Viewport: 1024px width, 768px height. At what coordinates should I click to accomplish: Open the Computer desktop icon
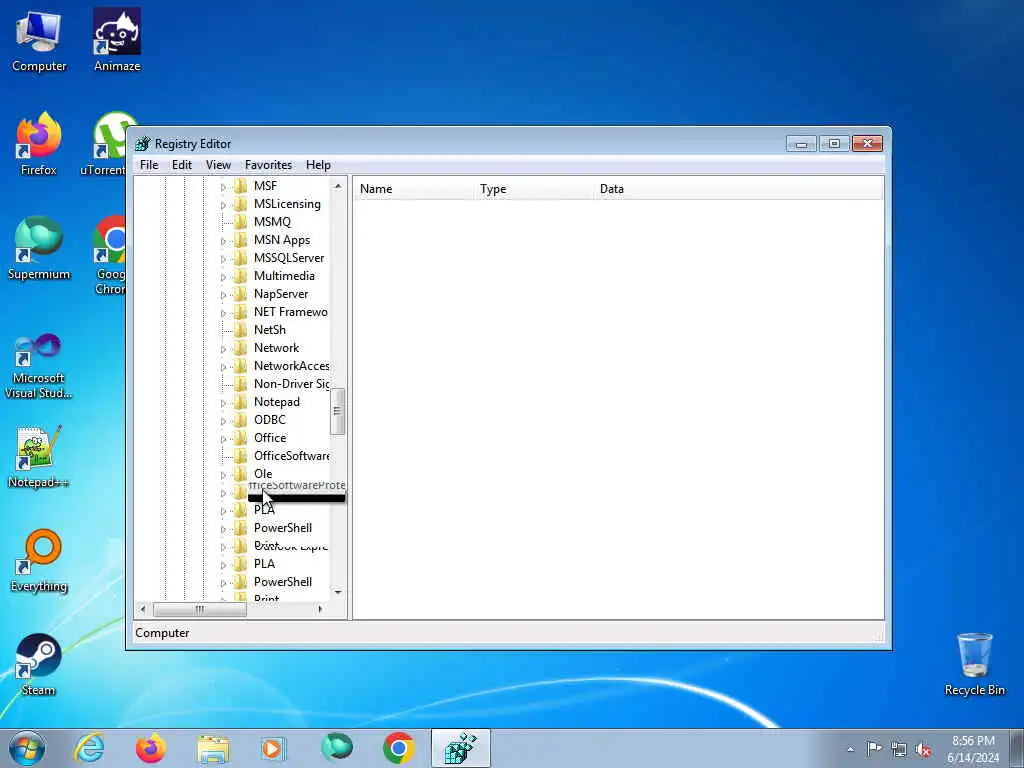click(x=39, y=40)
